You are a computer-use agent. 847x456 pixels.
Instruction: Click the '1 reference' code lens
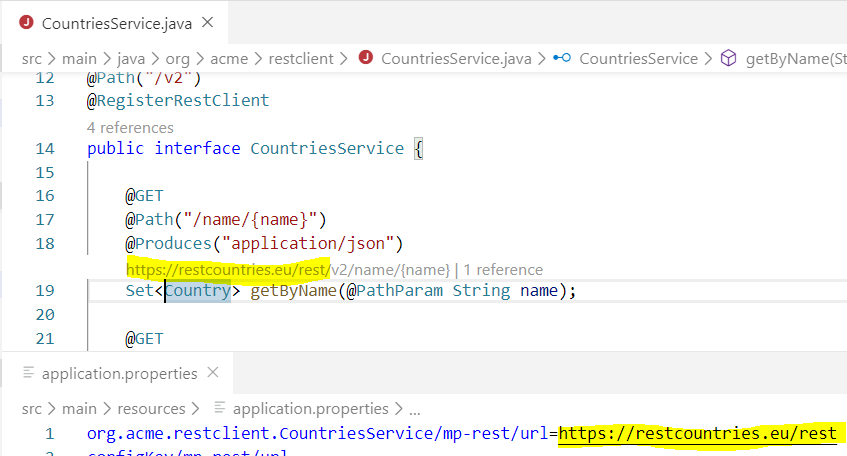pos(503,270)
